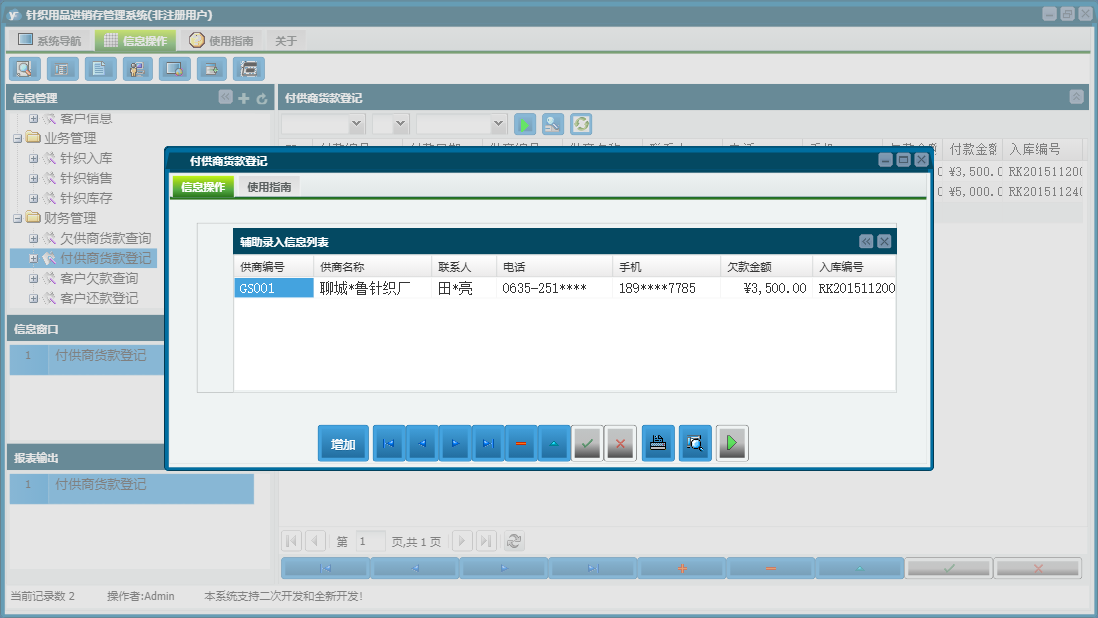Collapse the 辅助录入信息列表 panel
The image size is (1098, 618).
tap(866, 241)
